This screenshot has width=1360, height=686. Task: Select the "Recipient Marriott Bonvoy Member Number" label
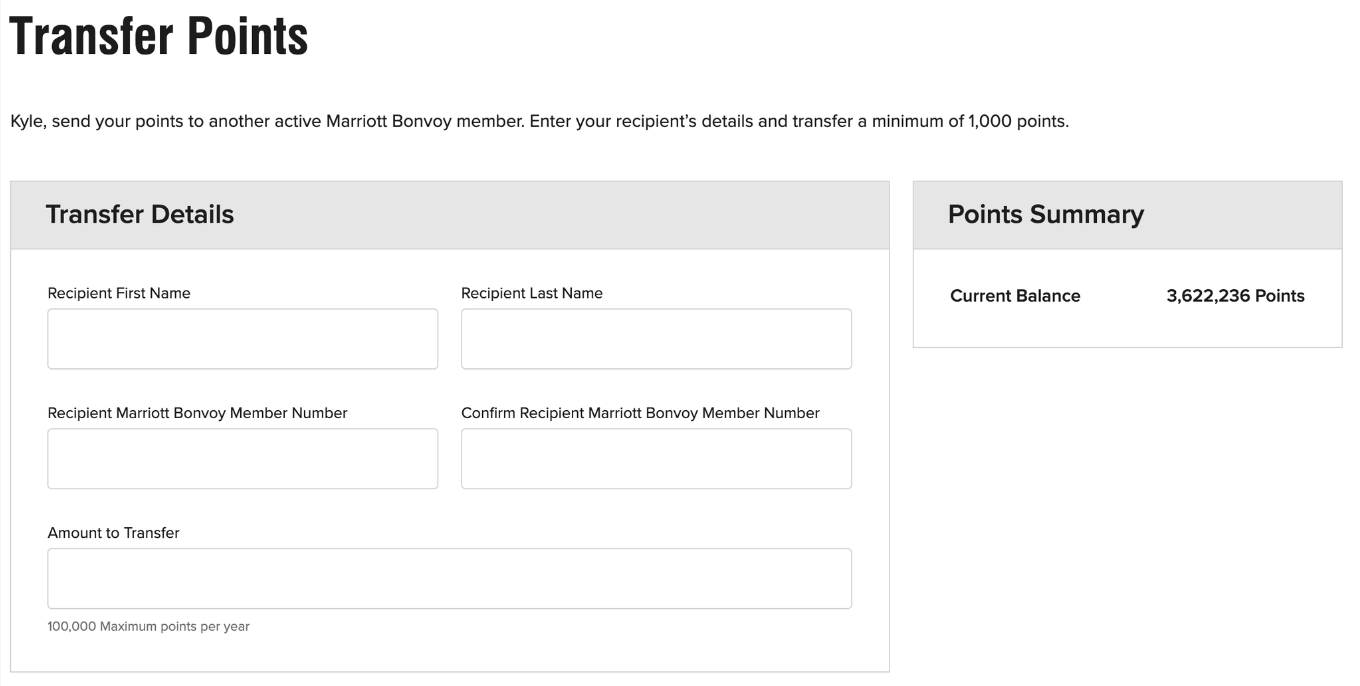[197, 413]
